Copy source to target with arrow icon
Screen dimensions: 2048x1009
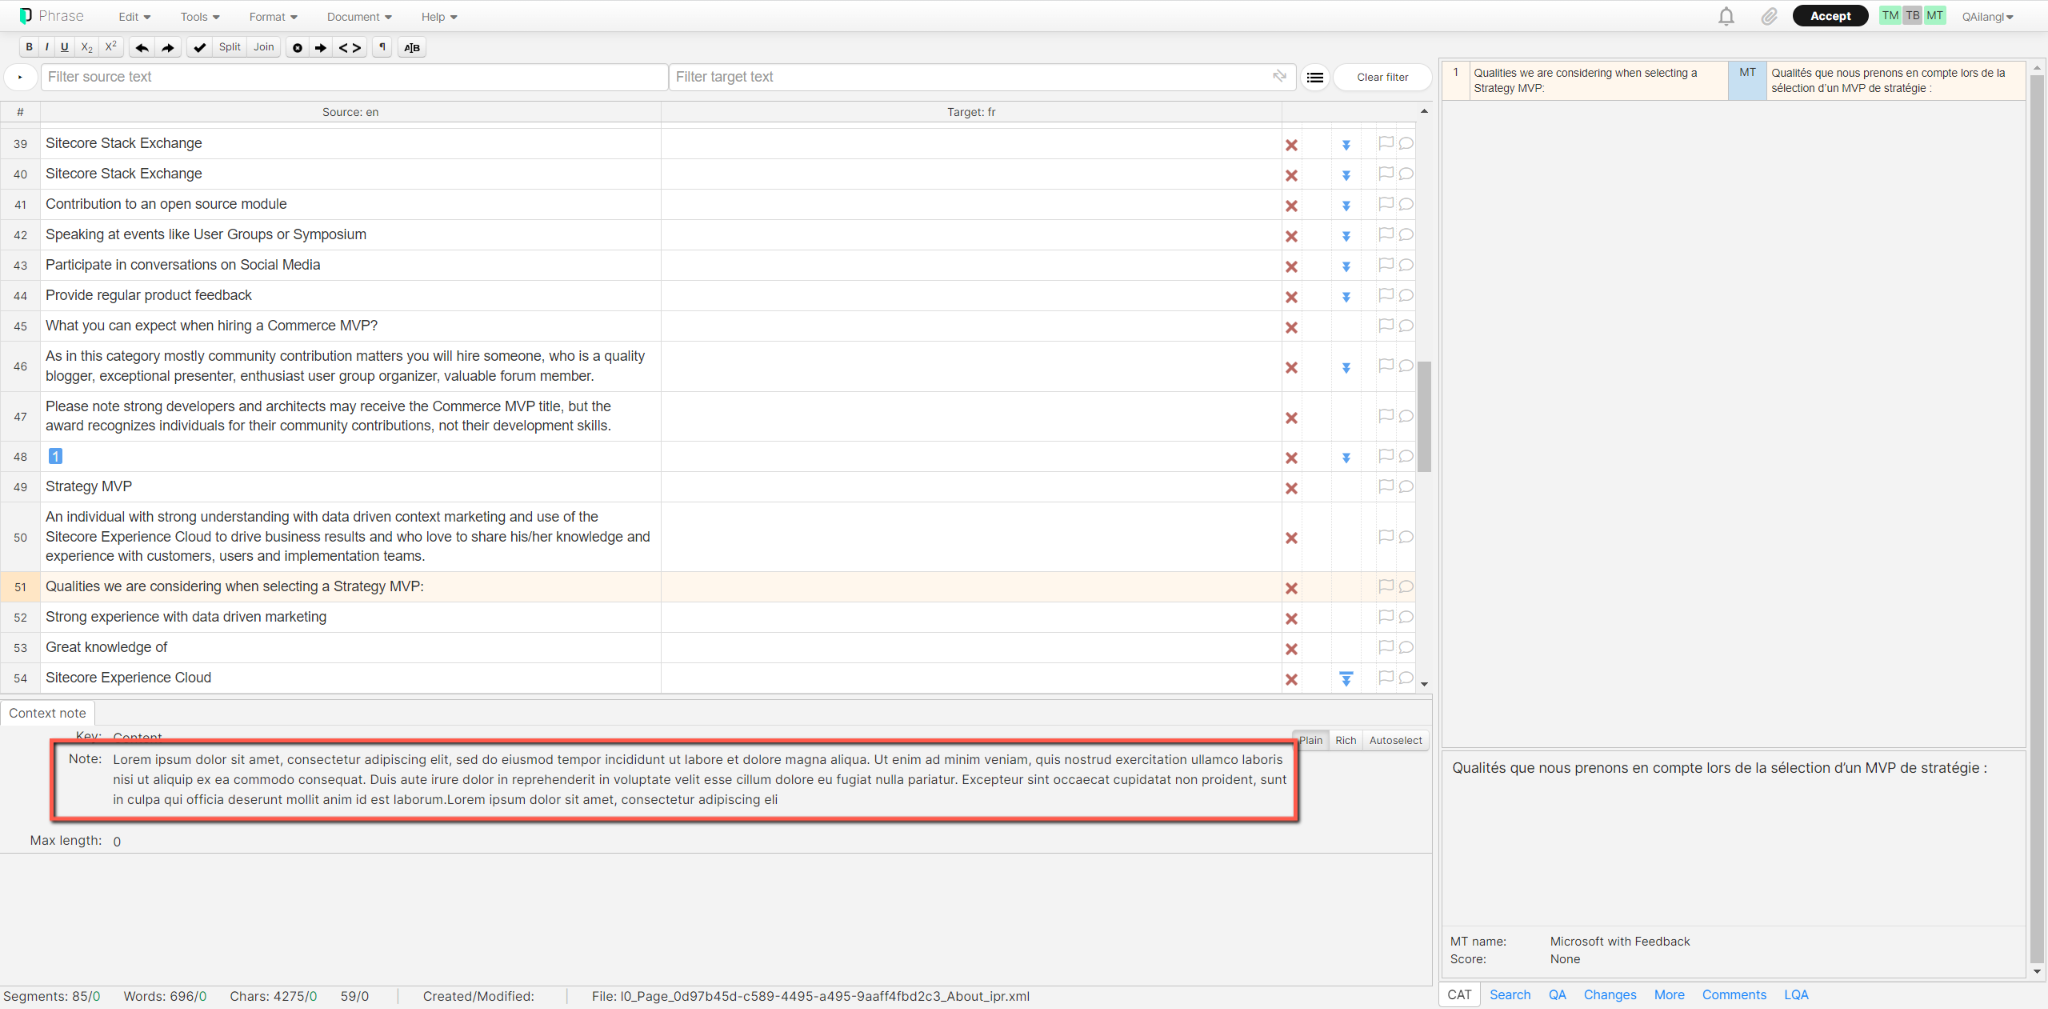321,47
